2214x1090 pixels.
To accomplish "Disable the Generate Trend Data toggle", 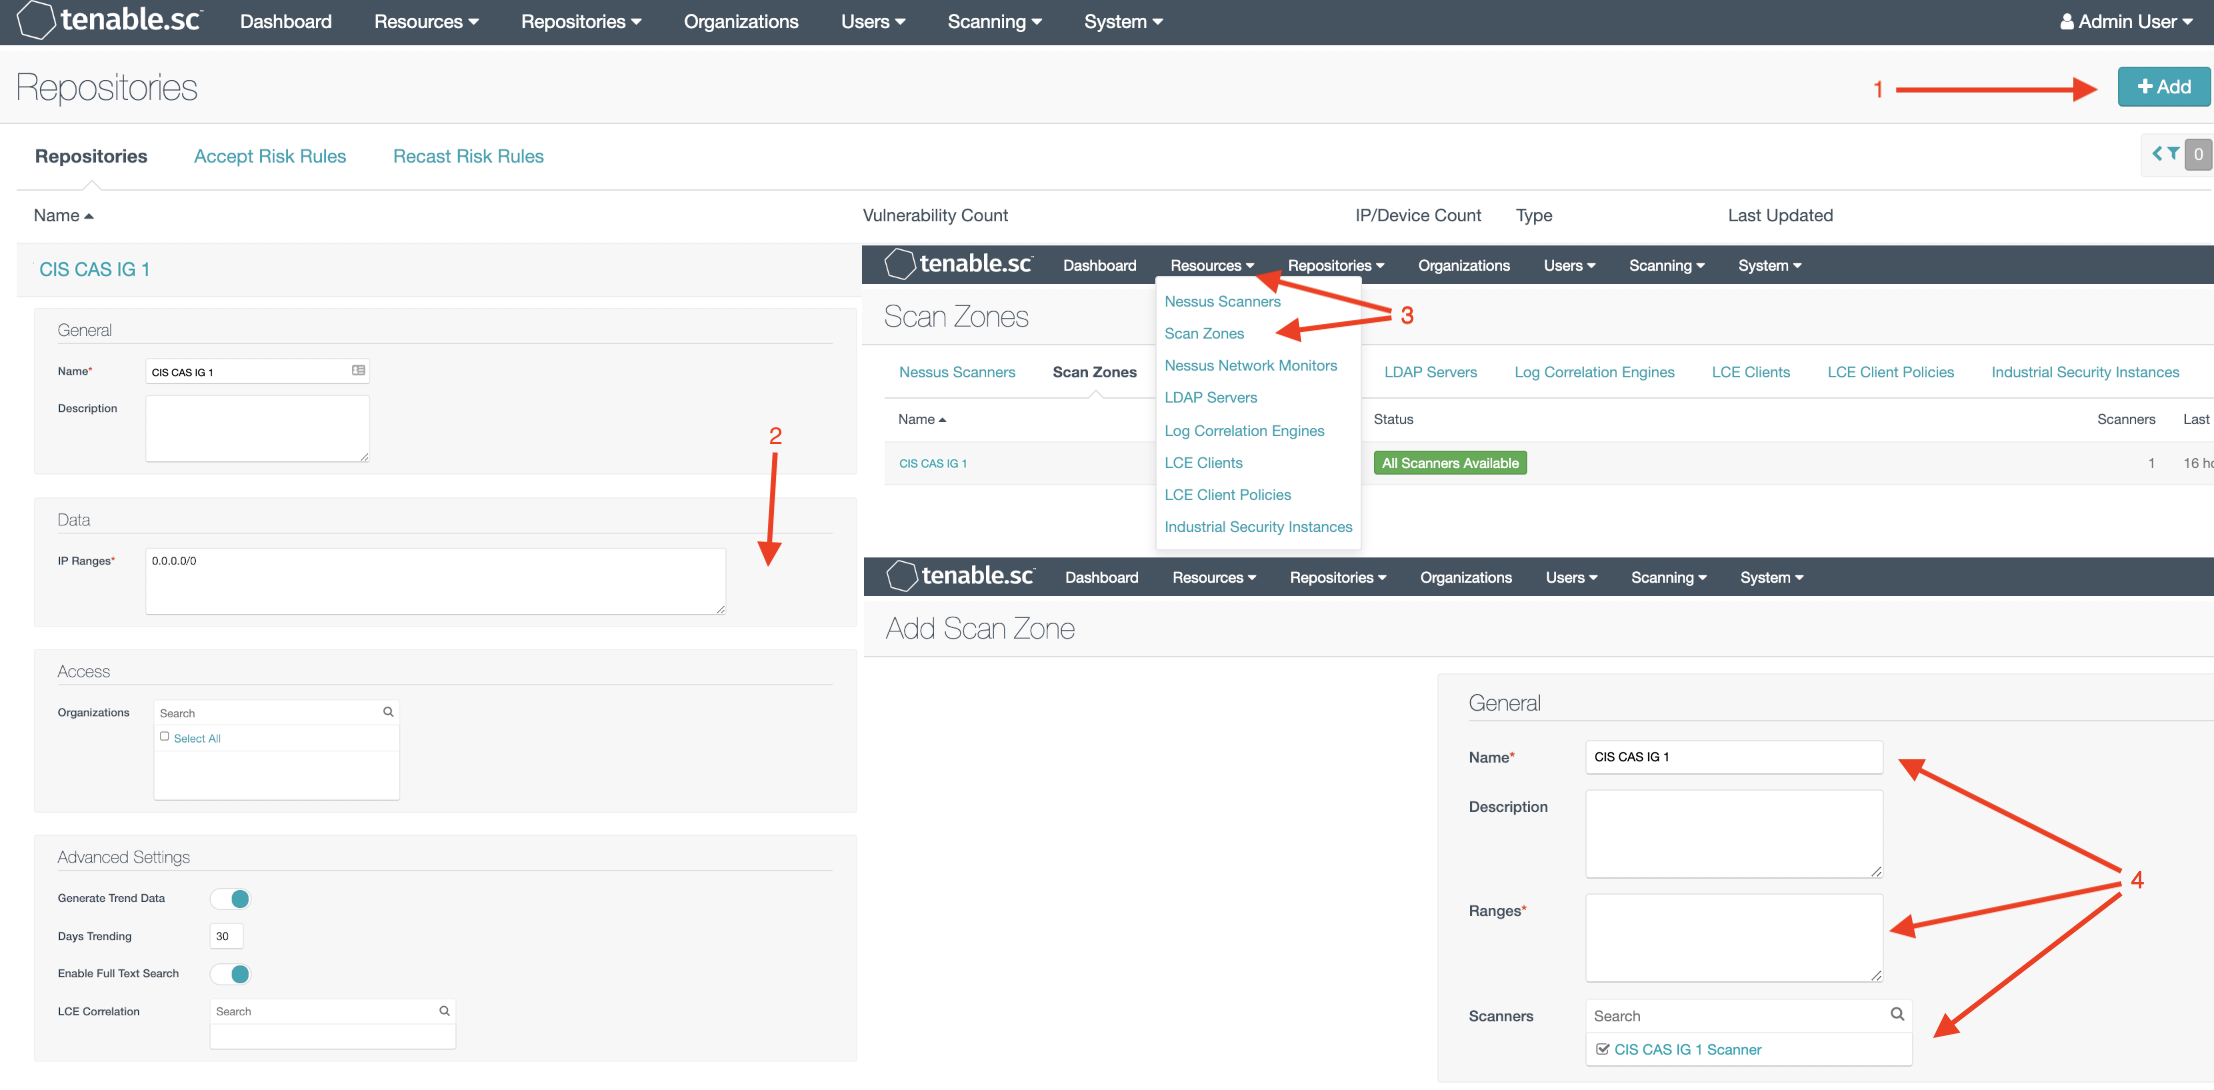I will pos(230,898).
